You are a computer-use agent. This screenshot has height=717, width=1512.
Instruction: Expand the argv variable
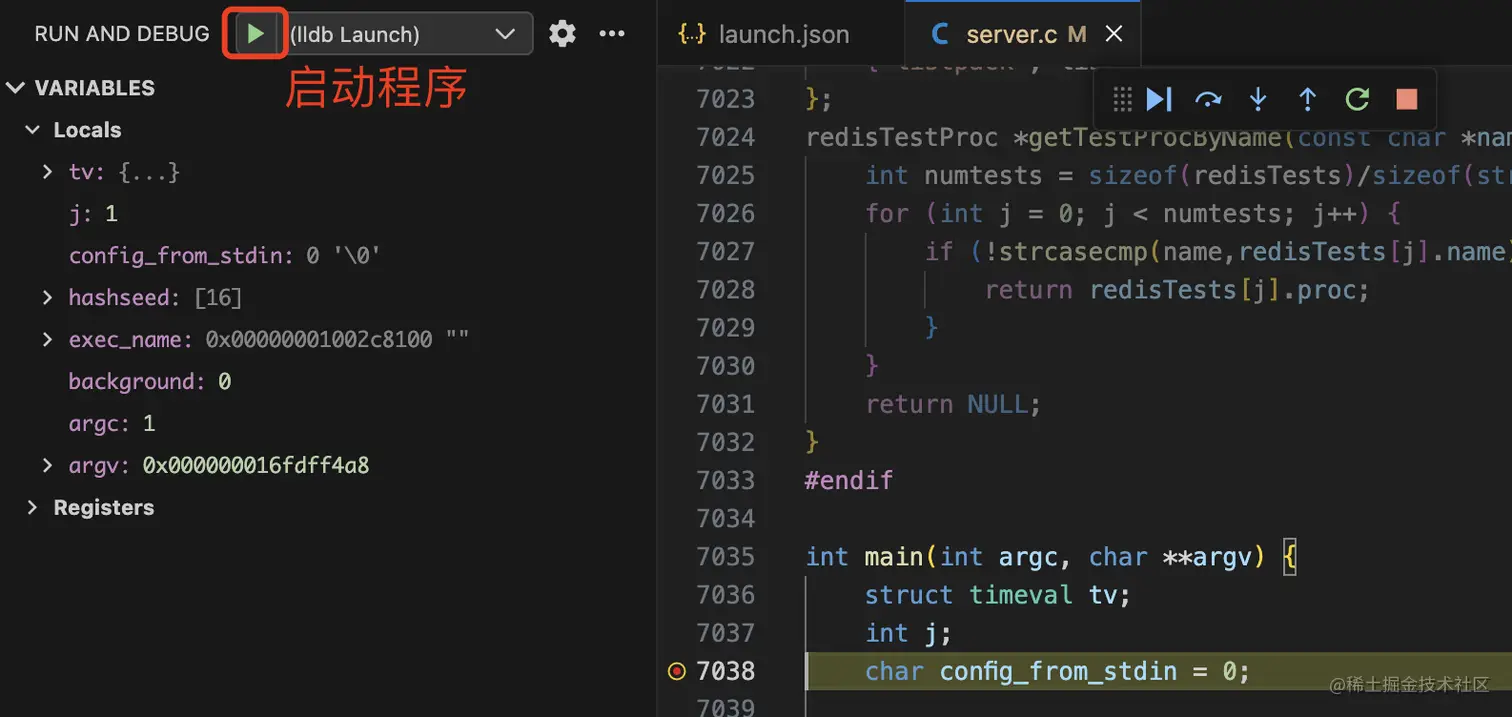click(x=47, y=465)
